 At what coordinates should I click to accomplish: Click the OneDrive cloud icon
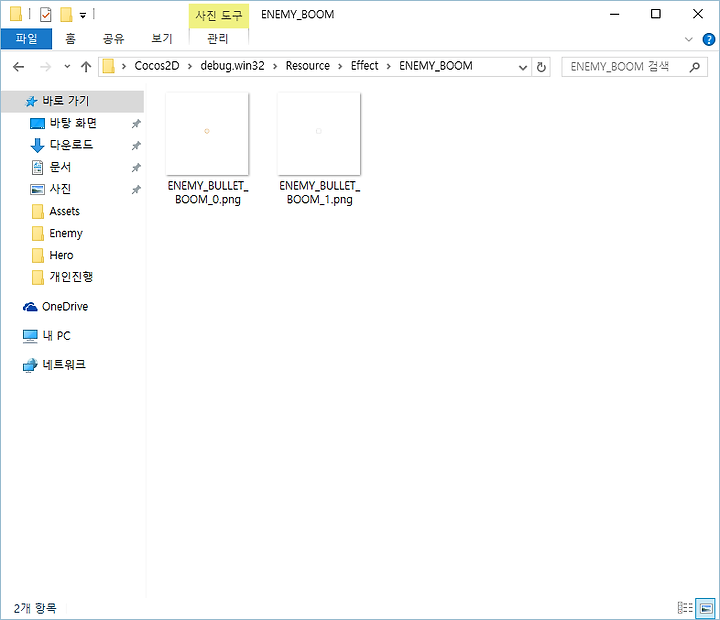click(30, 307)
